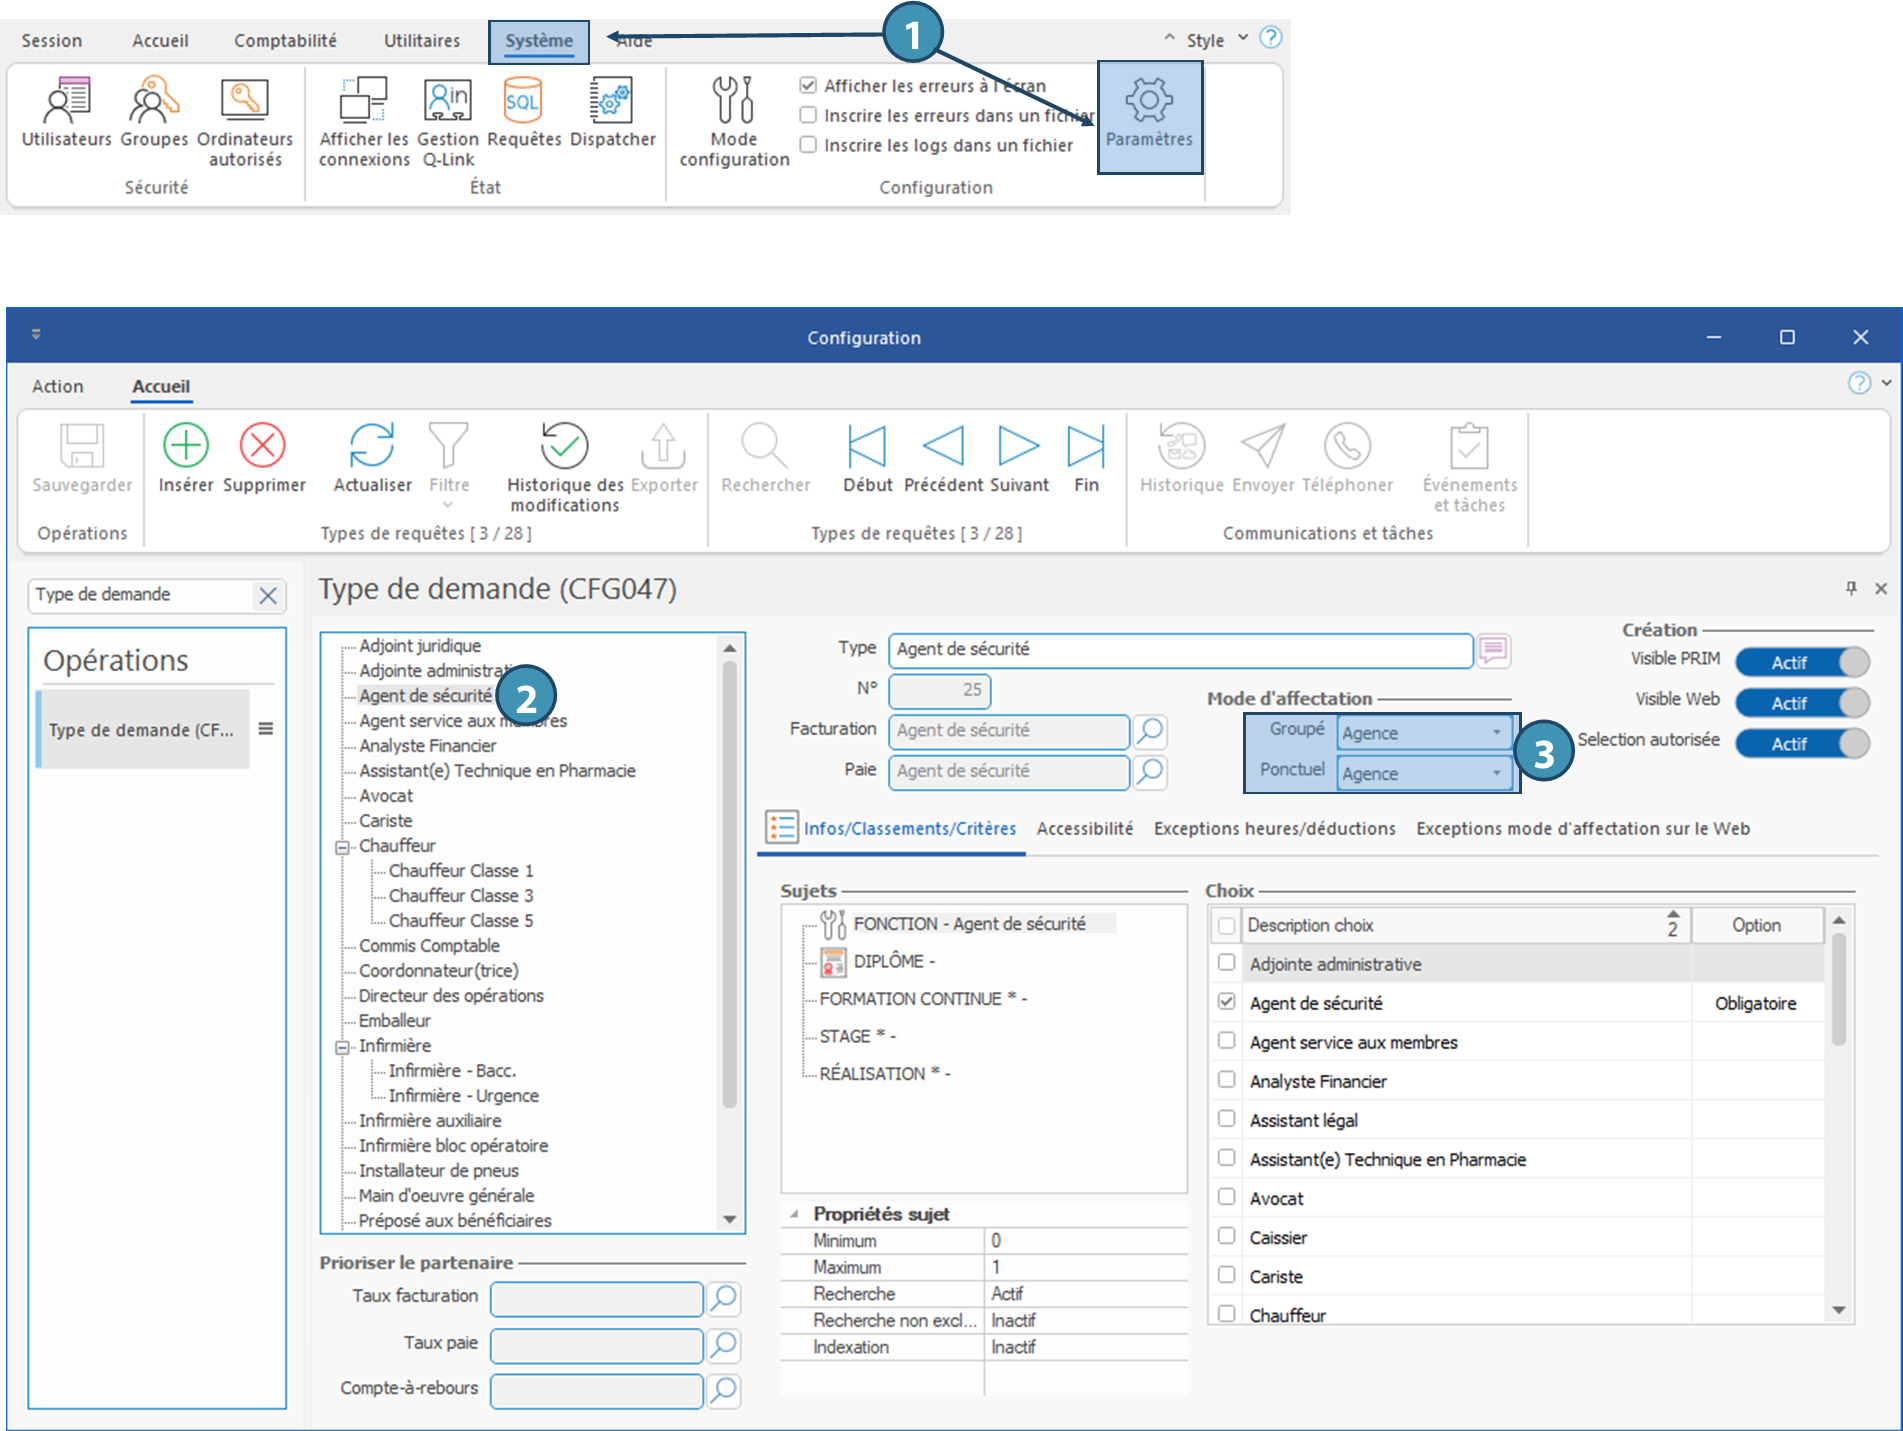
Task: Click the magnifier next to Facturation field
Action: point(1150,731)
